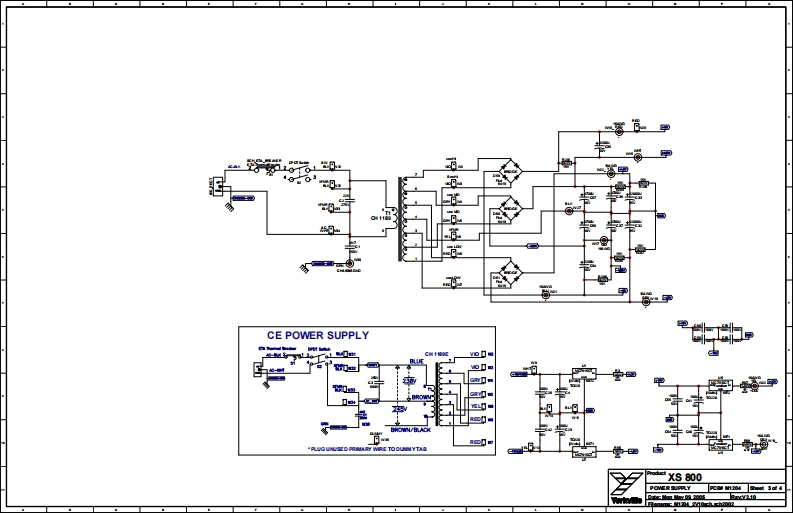The width and height of the screenshot is (793, 513).
Task: Click the Sheet 3 of 4 field
Action: (765, 486)
